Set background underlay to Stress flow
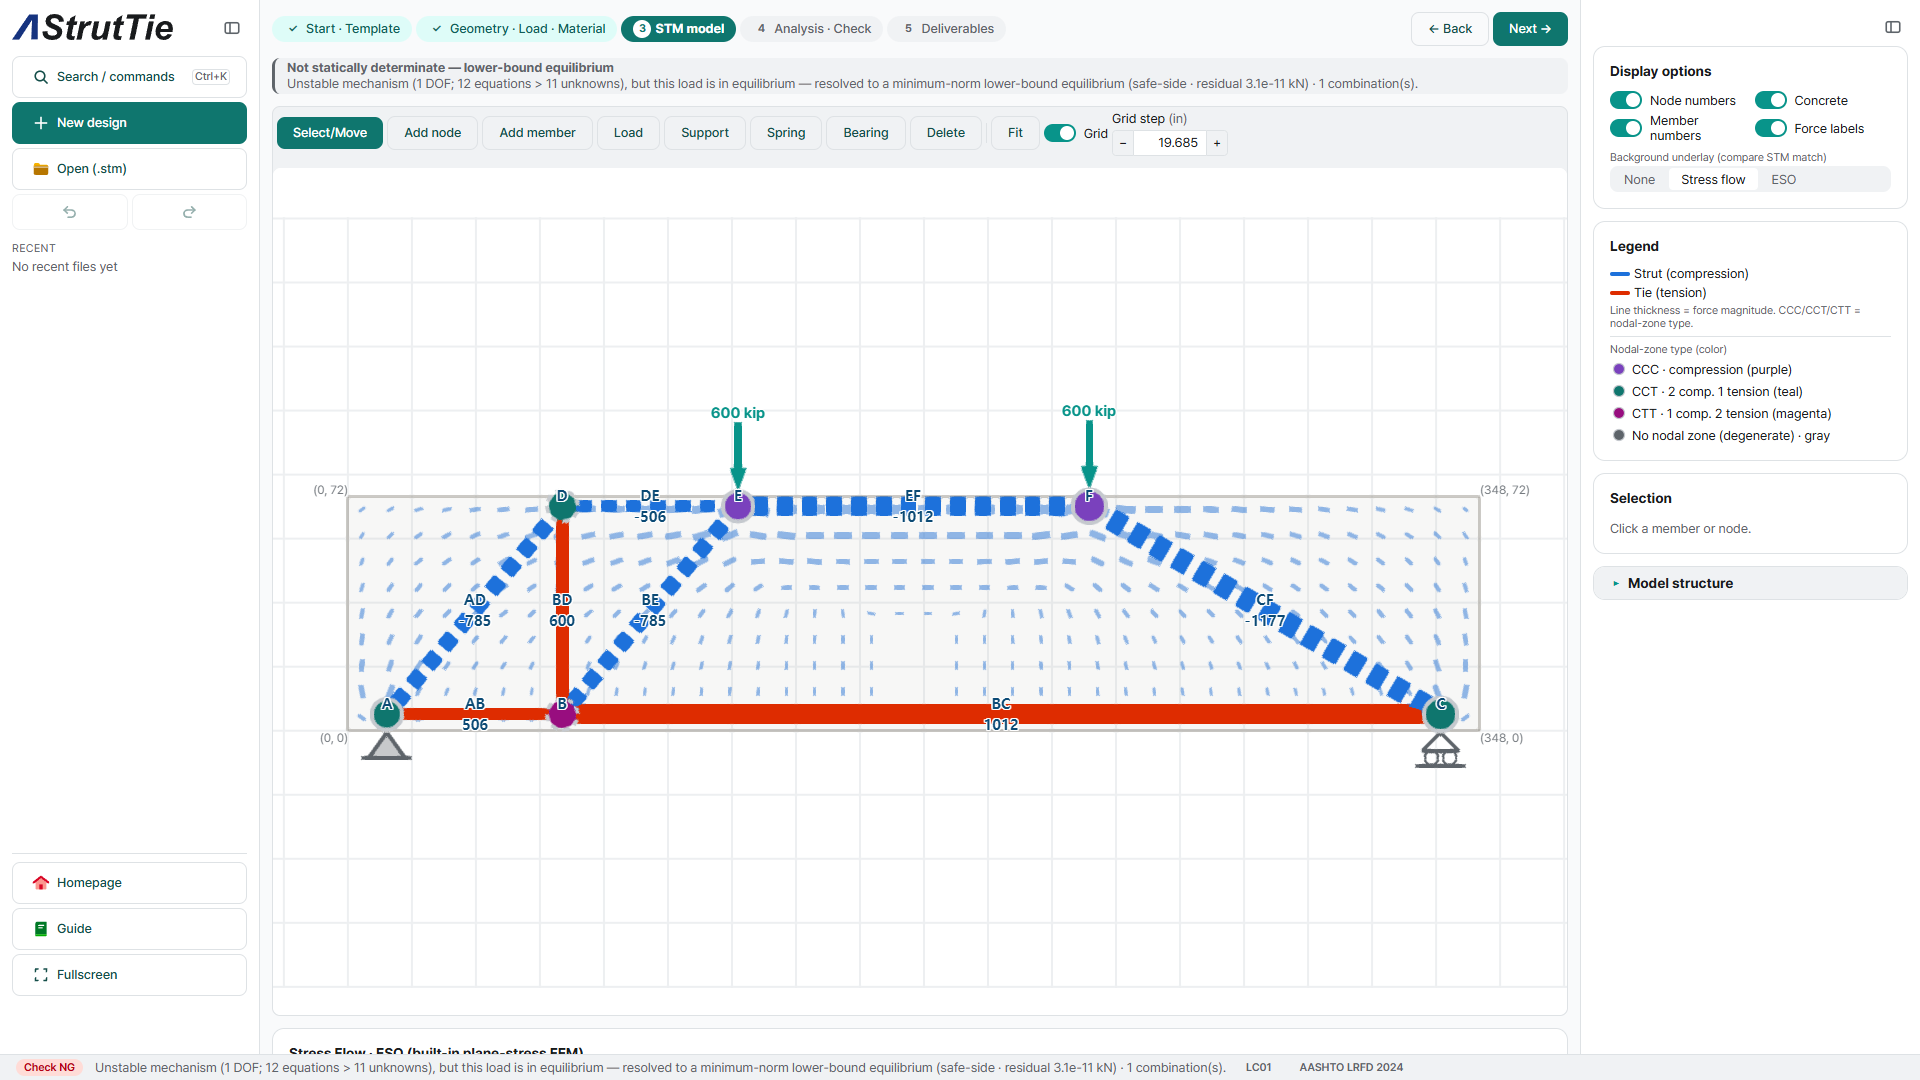This screenshot has width=1920, height=1080. 1713,180
